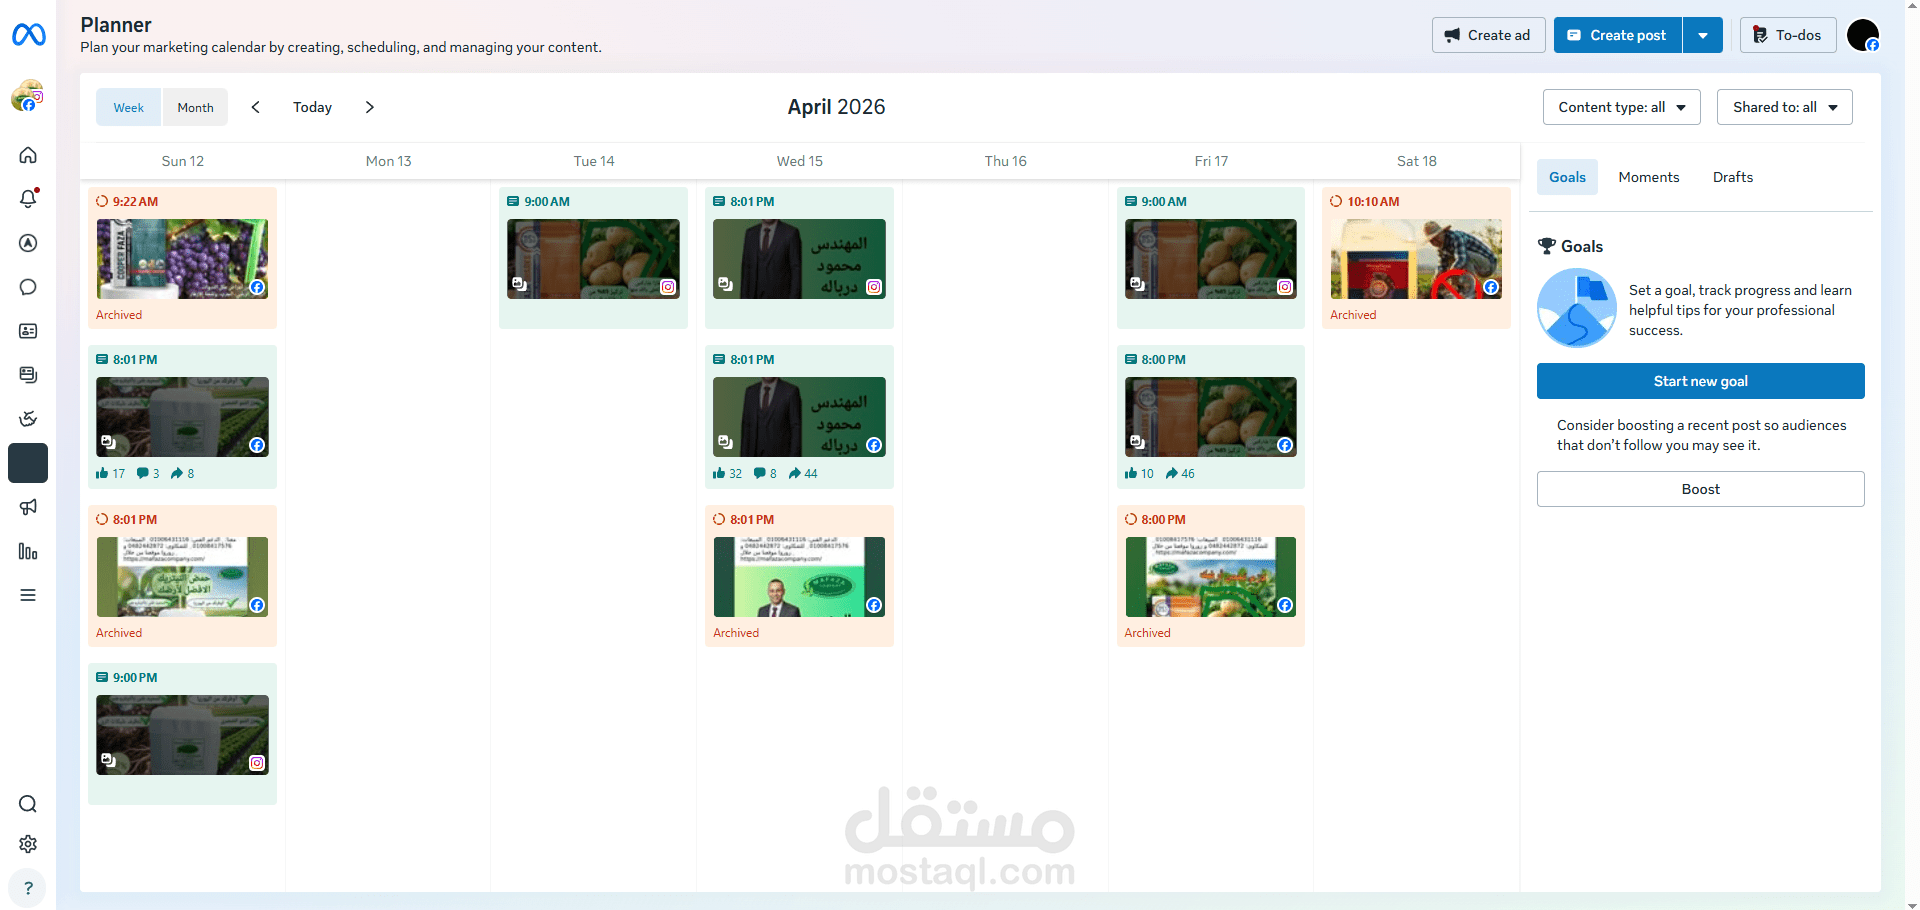Click the shares count 46 on Friday post
The height and width of the screenshot is (910, 1920).
[x=1180, y=474]
